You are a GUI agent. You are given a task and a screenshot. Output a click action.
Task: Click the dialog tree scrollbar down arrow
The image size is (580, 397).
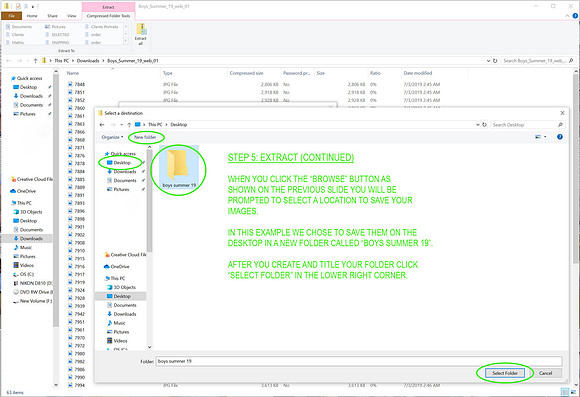[x=149, y=347]
